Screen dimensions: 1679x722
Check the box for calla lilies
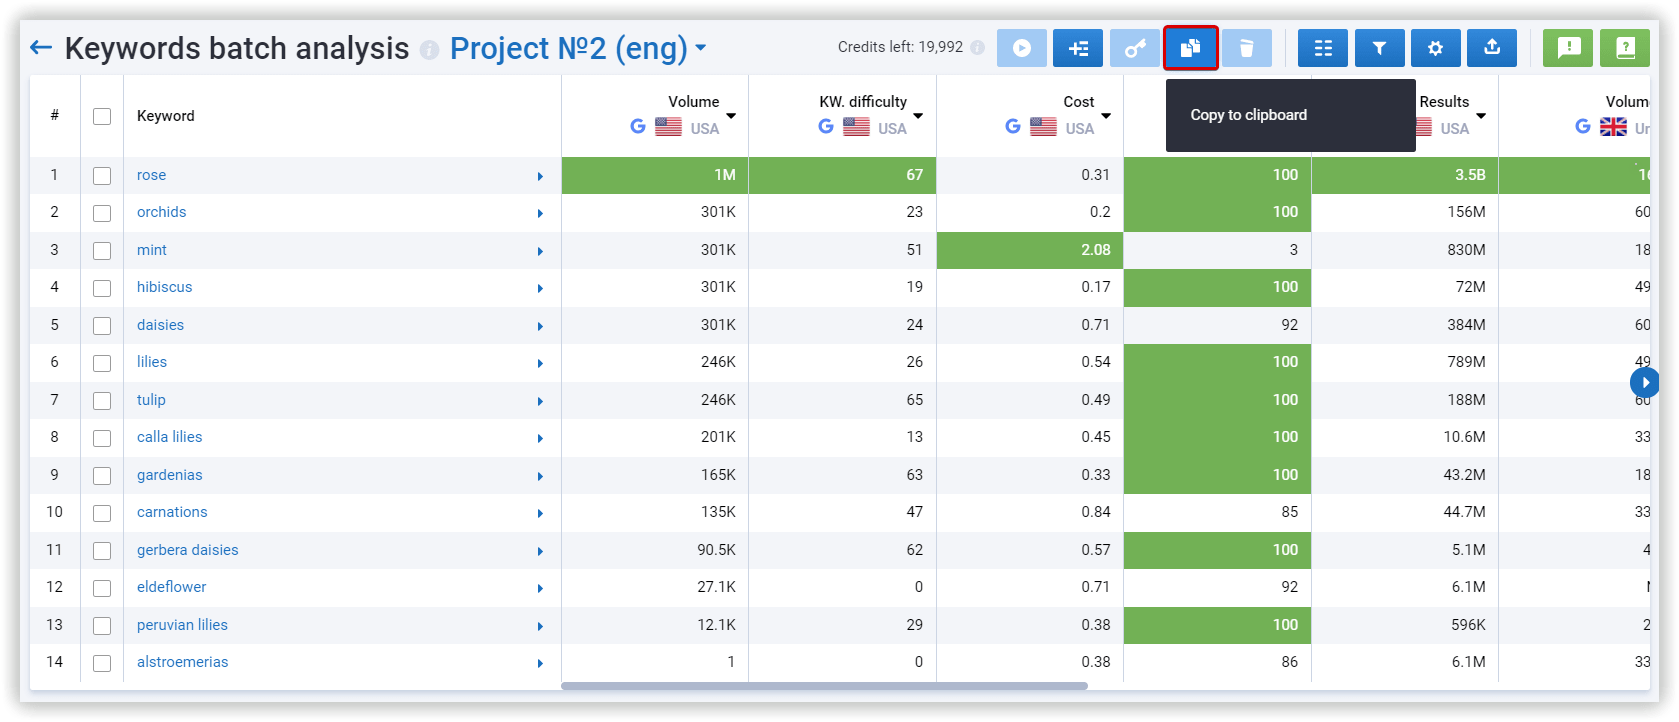pos(102,438)
